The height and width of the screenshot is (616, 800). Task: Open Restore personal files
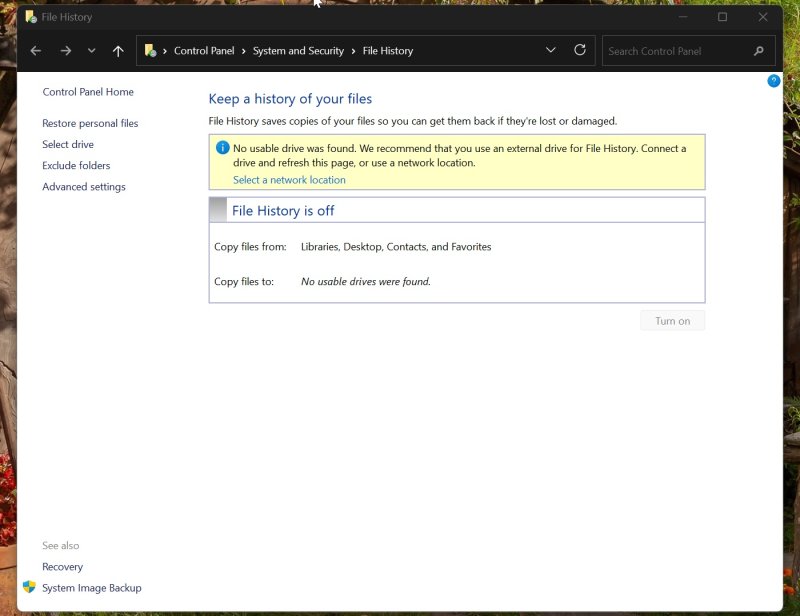click(x=90, y=123)
